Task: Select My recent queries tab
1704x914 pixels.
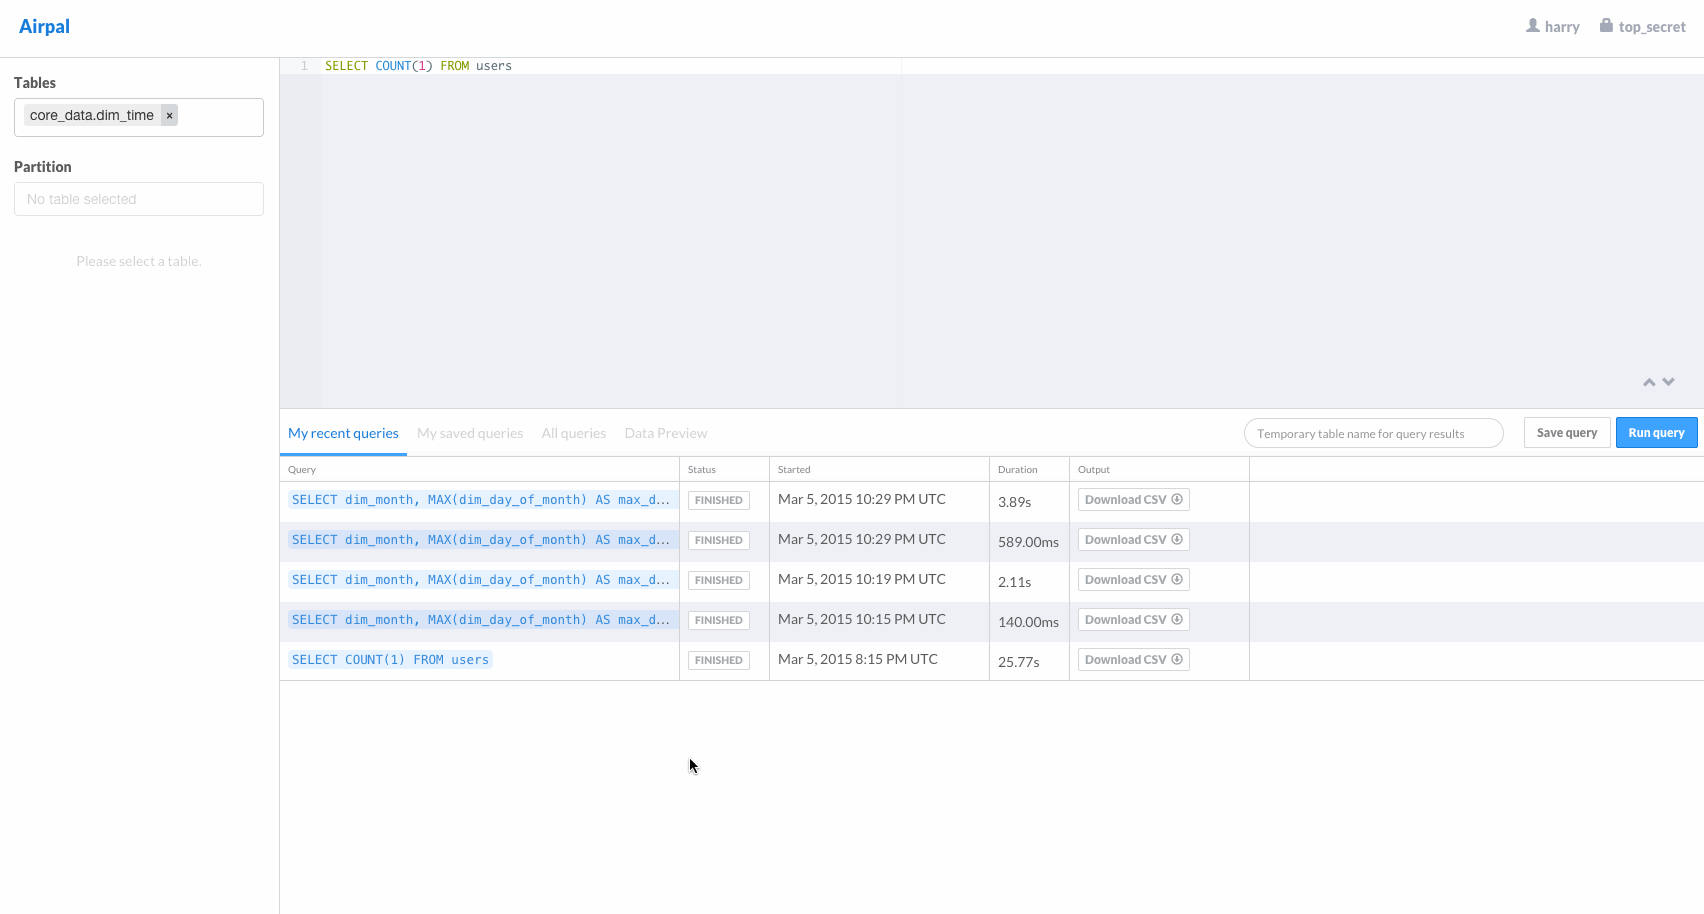Action: click(343, 433)
